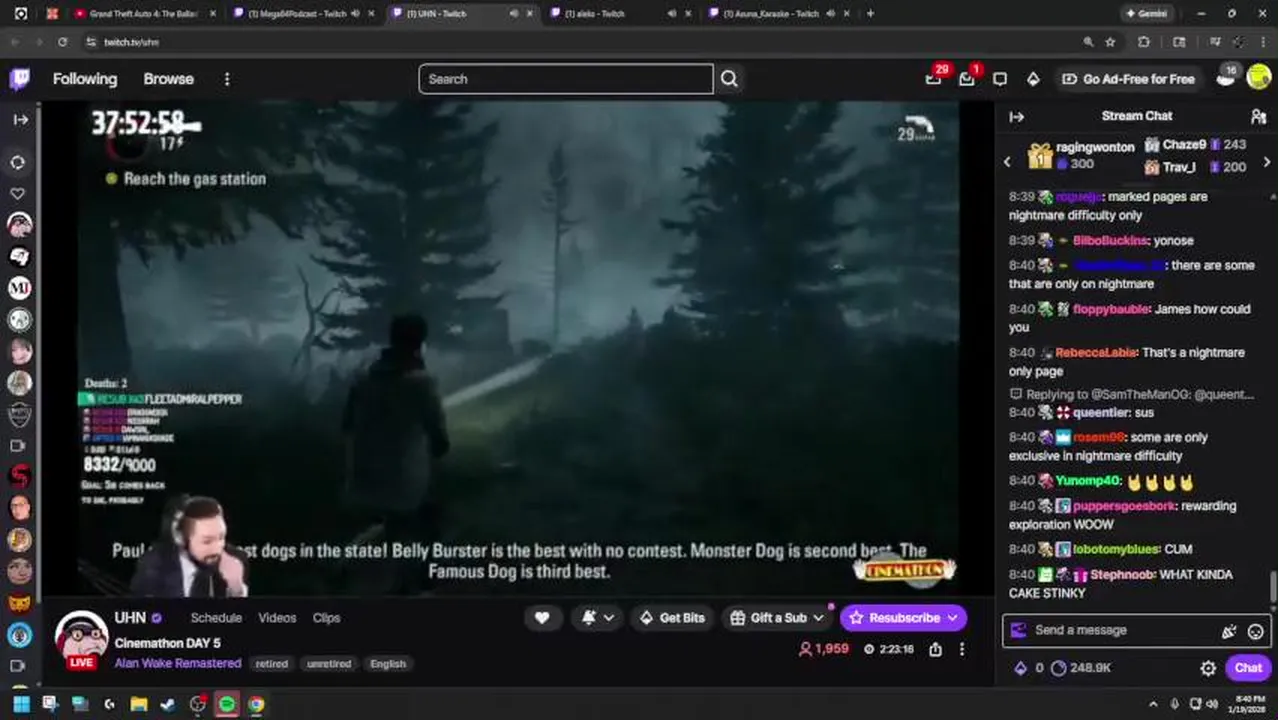This screenshot has width=1278, height=720.
Task: Click the Get Bits button
Action: (672, 618)
